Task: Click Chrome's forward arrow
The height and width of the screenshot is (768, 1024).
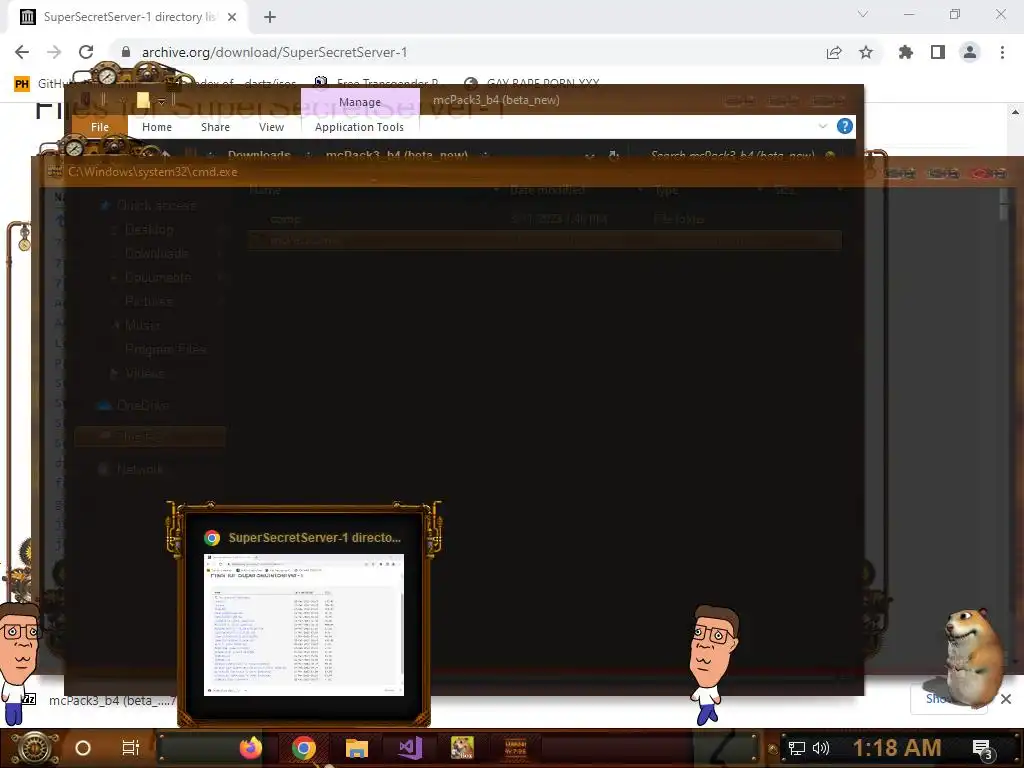Action: [54, 52]
